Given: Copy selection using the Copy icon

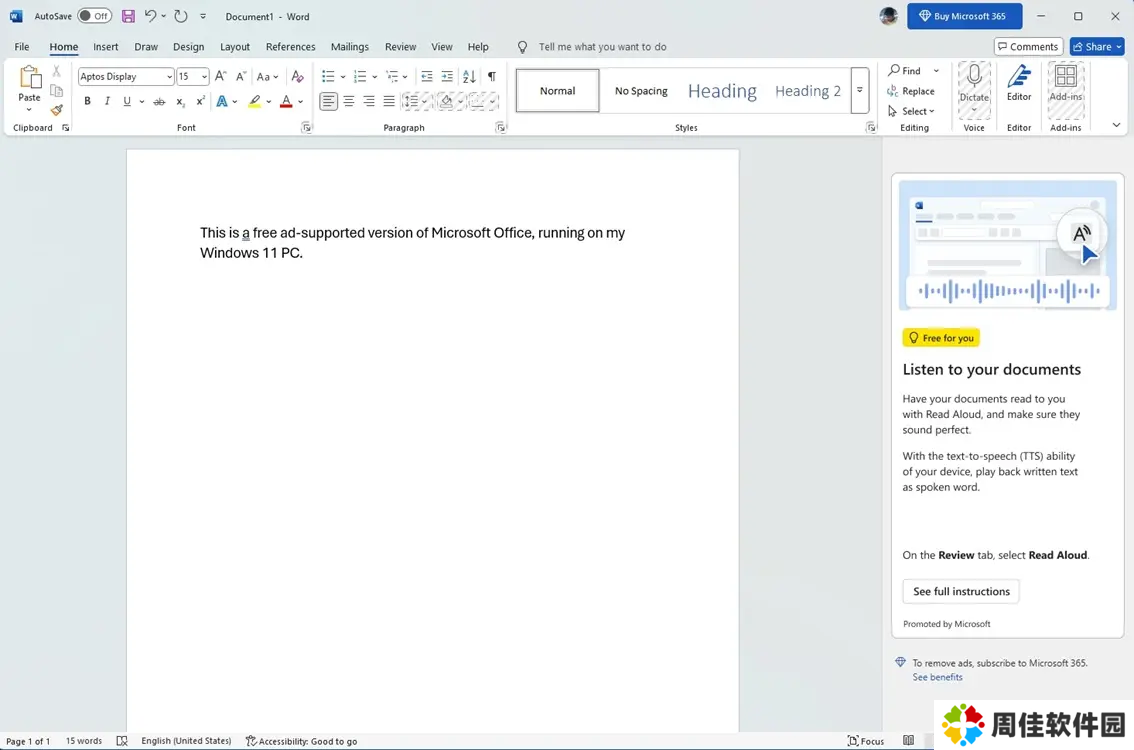Looking at the screenshot, I should coord(56,91).
